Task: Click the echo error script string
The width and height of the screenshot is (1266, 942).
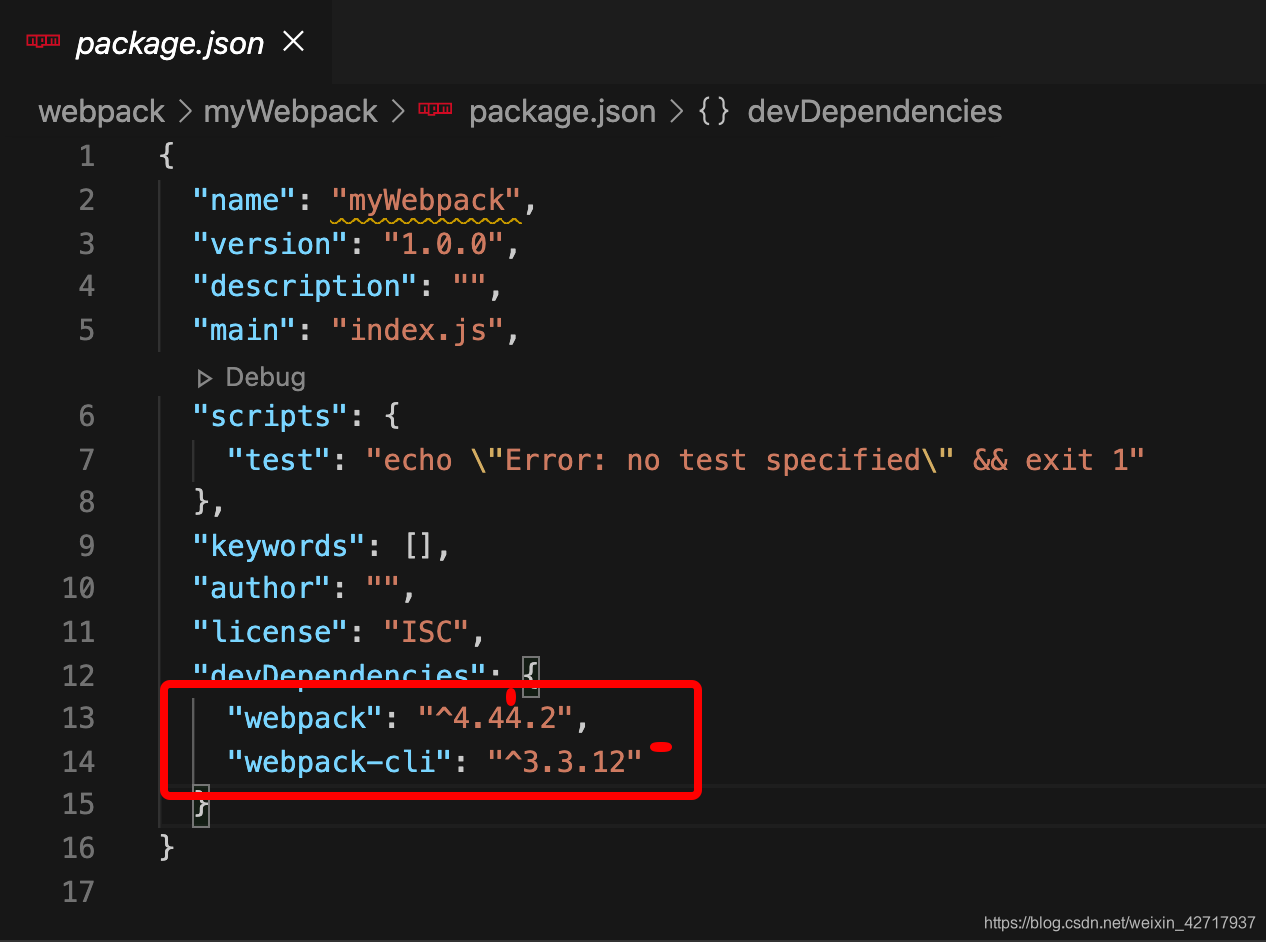Action: (755, 459)
